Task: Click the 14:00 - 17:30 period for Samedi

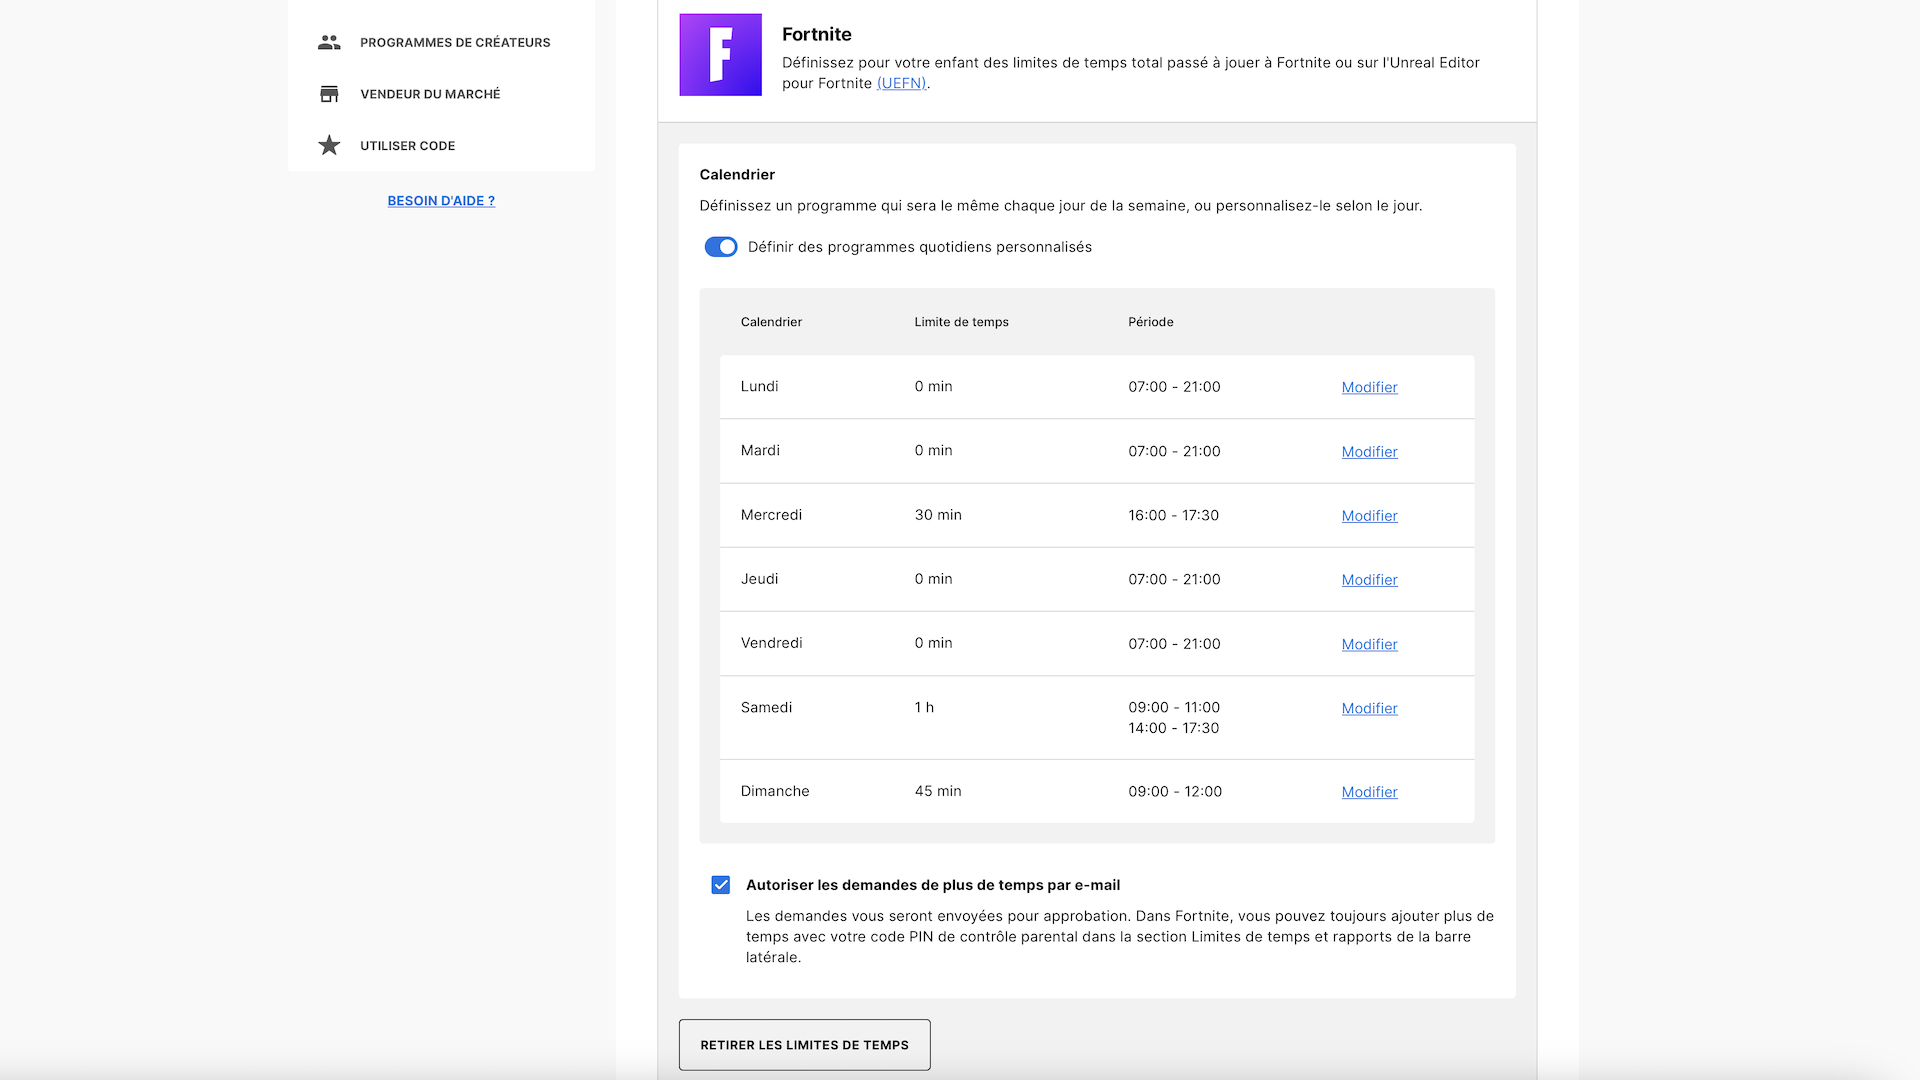Action: pyautogui.click(x=1173, y=728)
